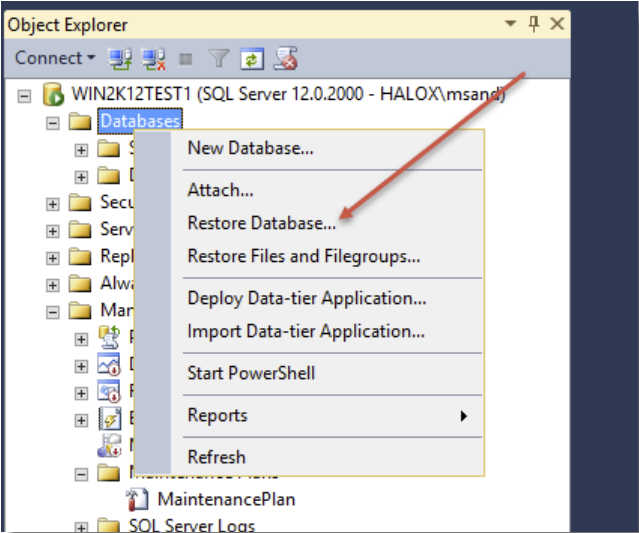This screenshot has height=533, width=639.
Task: Open the Object Explorer window position dropdown arrow
Action: pos(510,23)
